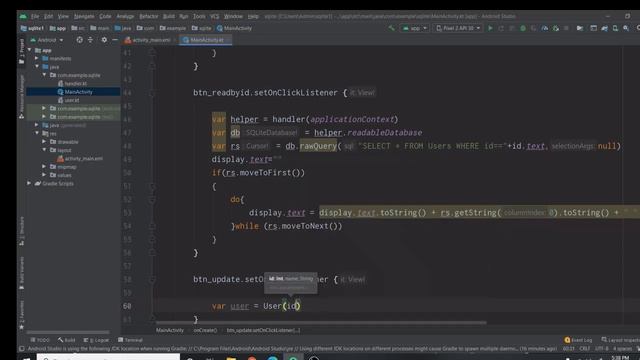
Task: Collapse the layout folder
Action: [44, 150]
